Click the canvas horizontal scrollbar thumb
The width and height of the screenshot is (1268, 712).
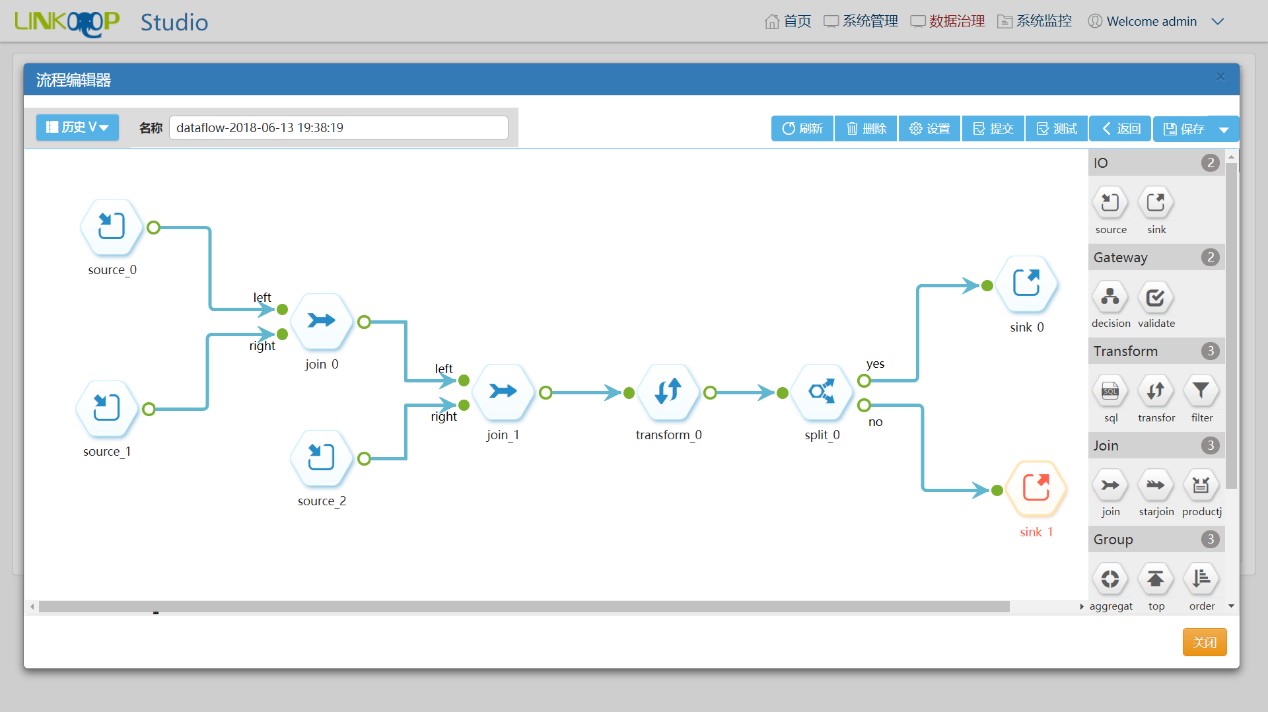click(x=524, y=606)
